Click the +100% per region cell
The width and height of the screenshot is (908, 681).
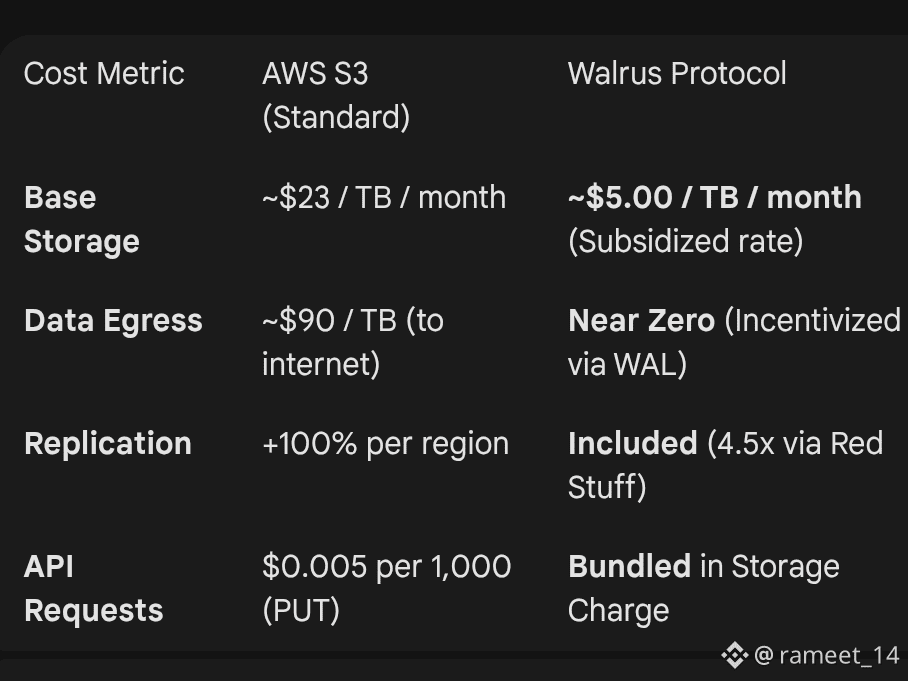coord(385,444)
